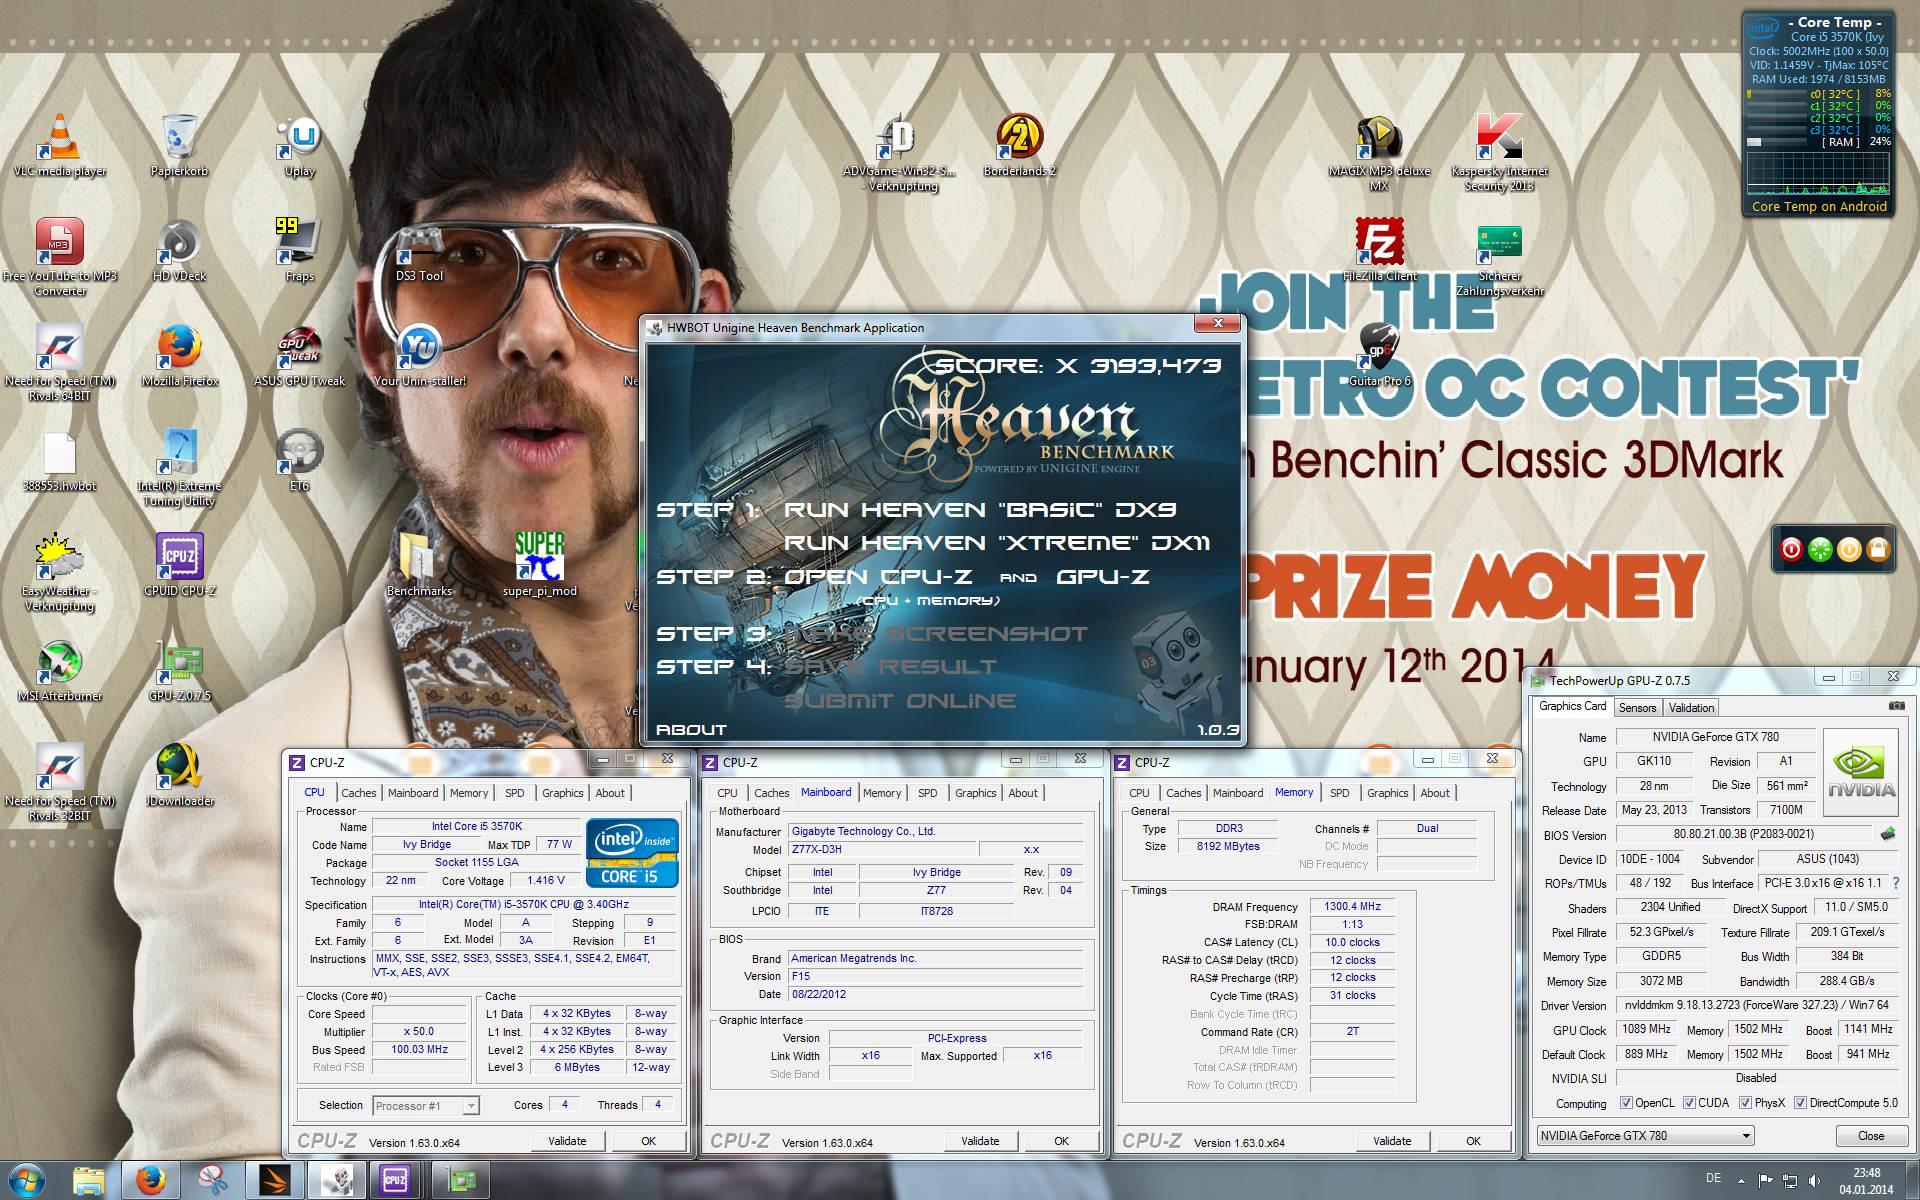Launch EasyWeather desktop shortcut

pyautogui.click(x=60, y=572)
